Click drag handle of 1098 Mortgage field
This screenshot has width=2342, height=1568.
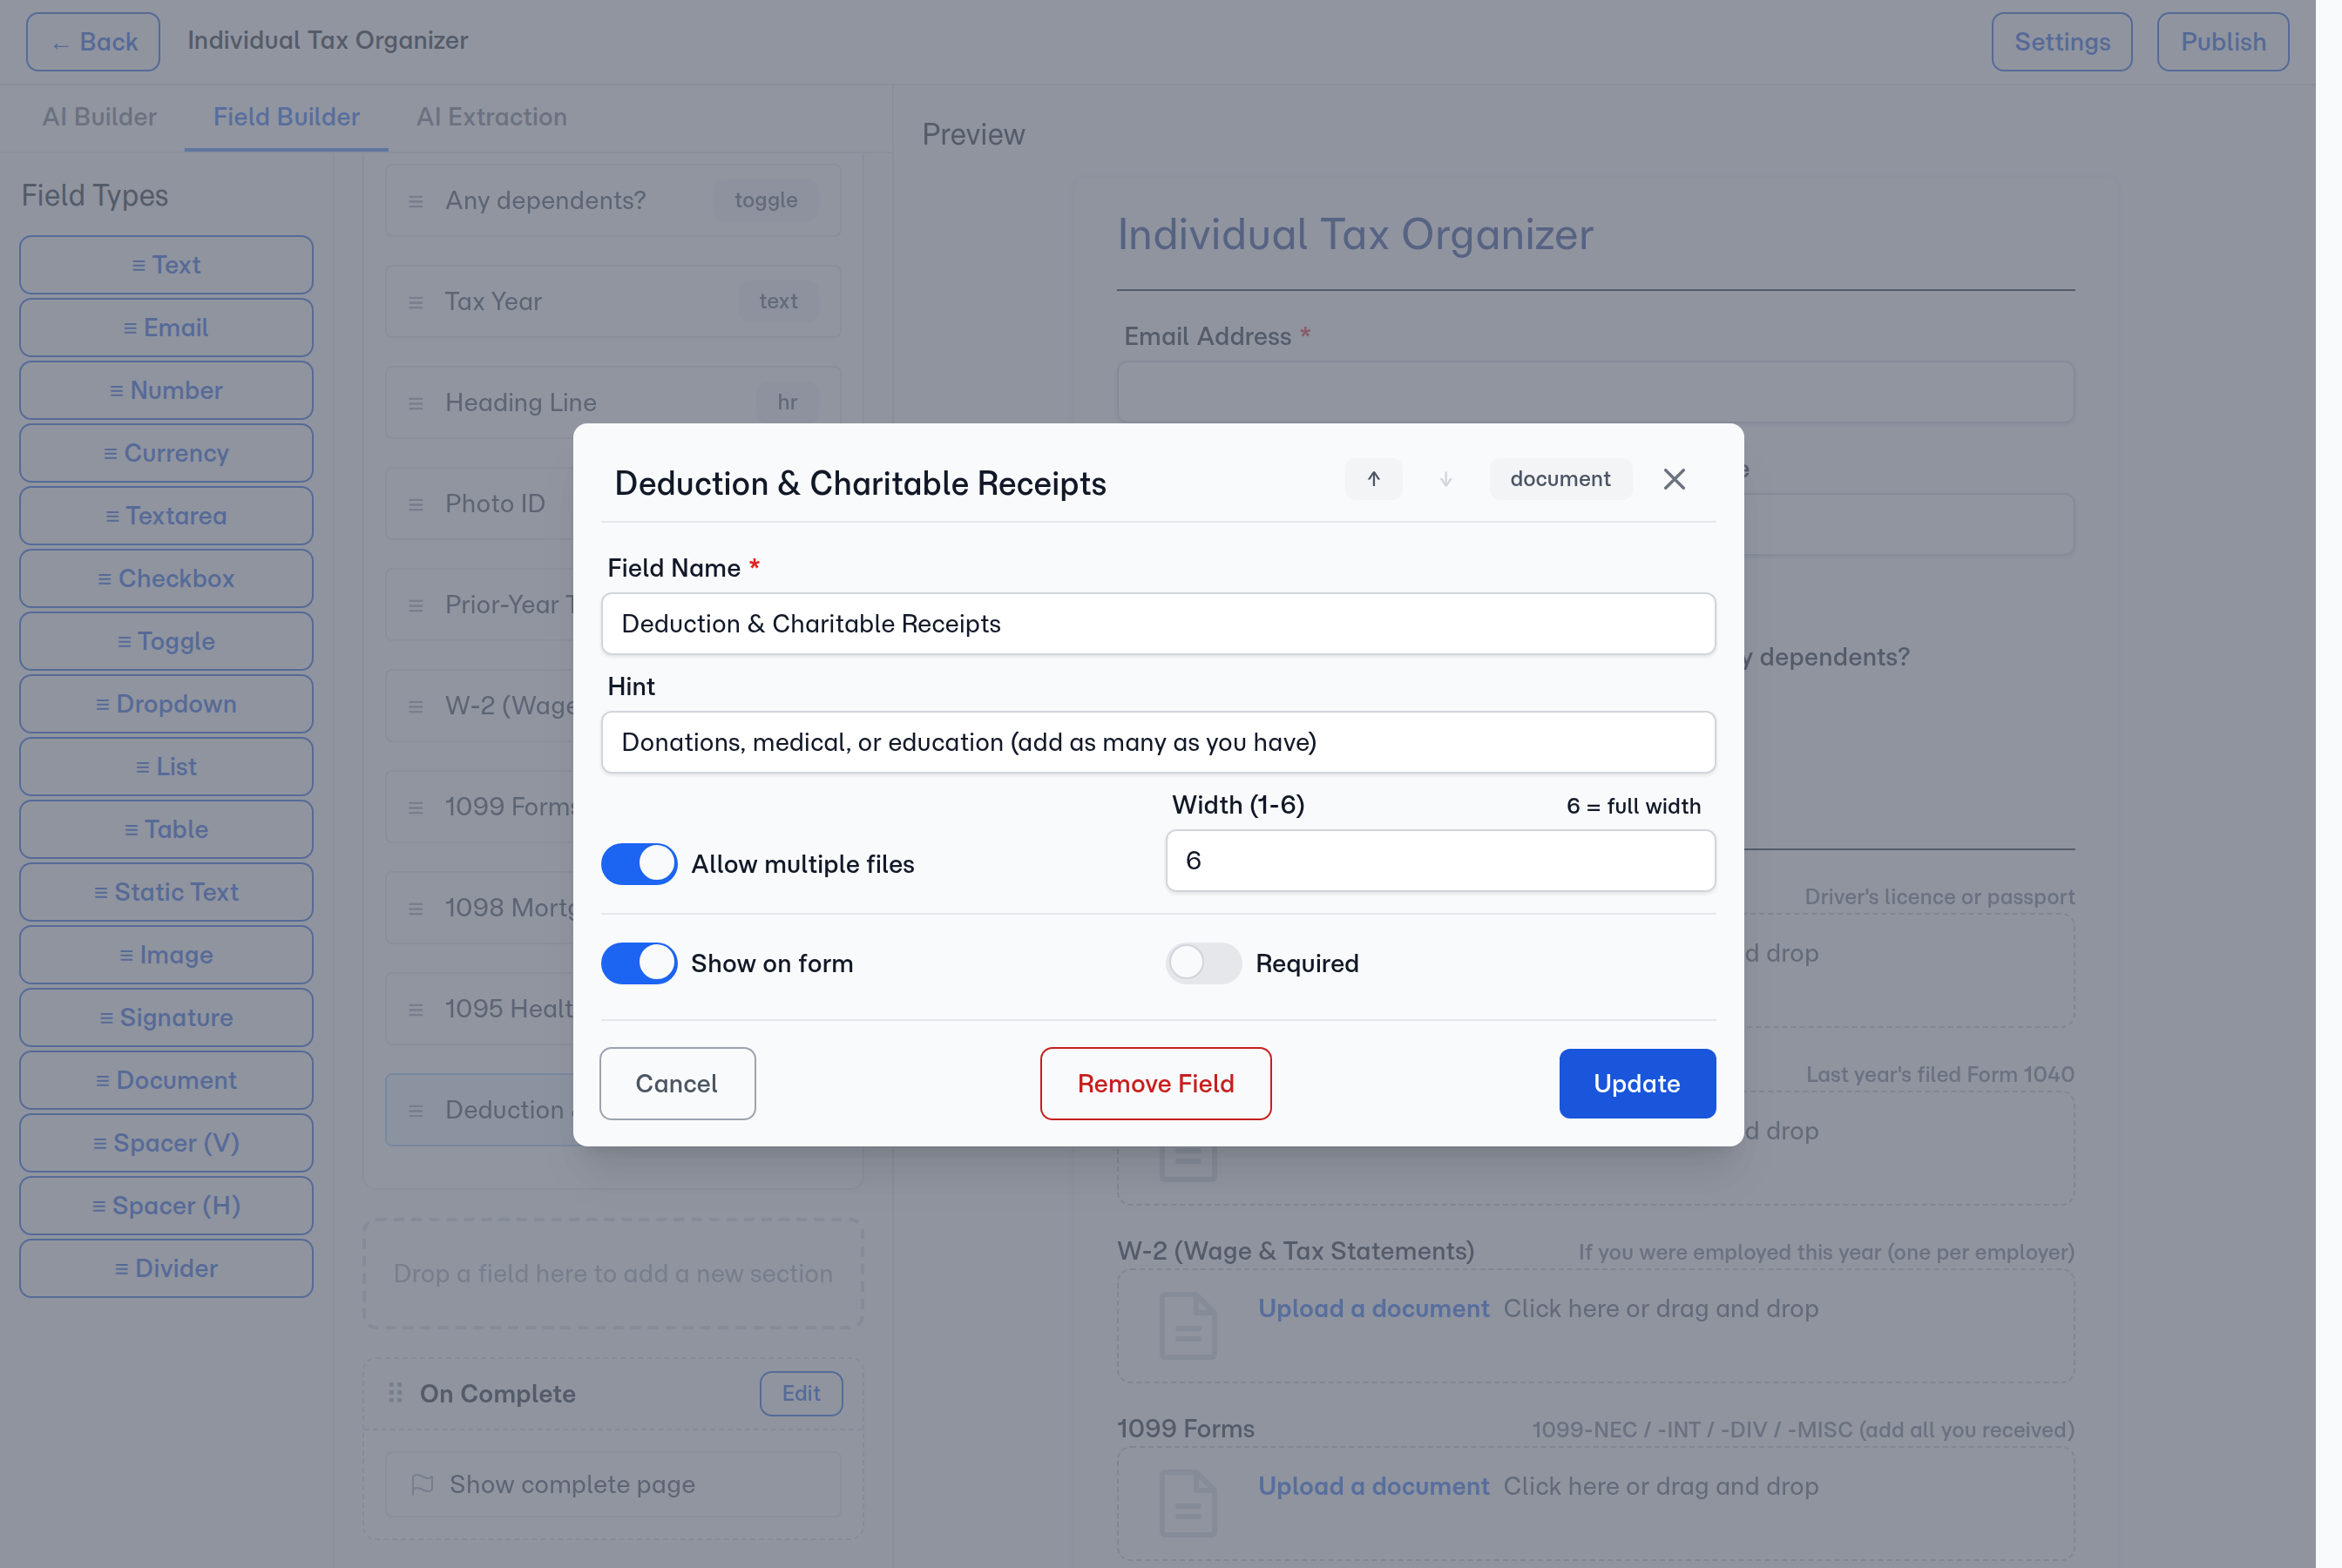click(x=415, y=908)
